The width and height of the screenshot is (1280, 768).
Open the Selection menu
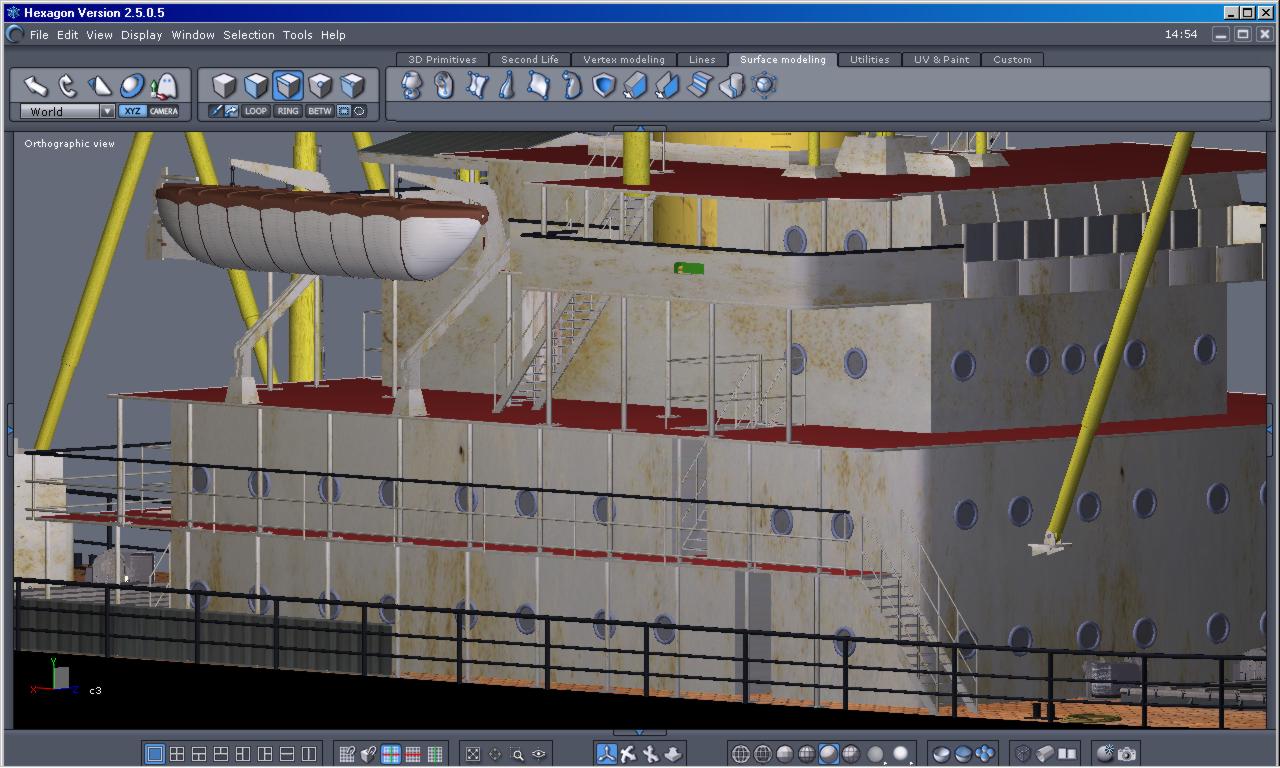pos(248,35)
